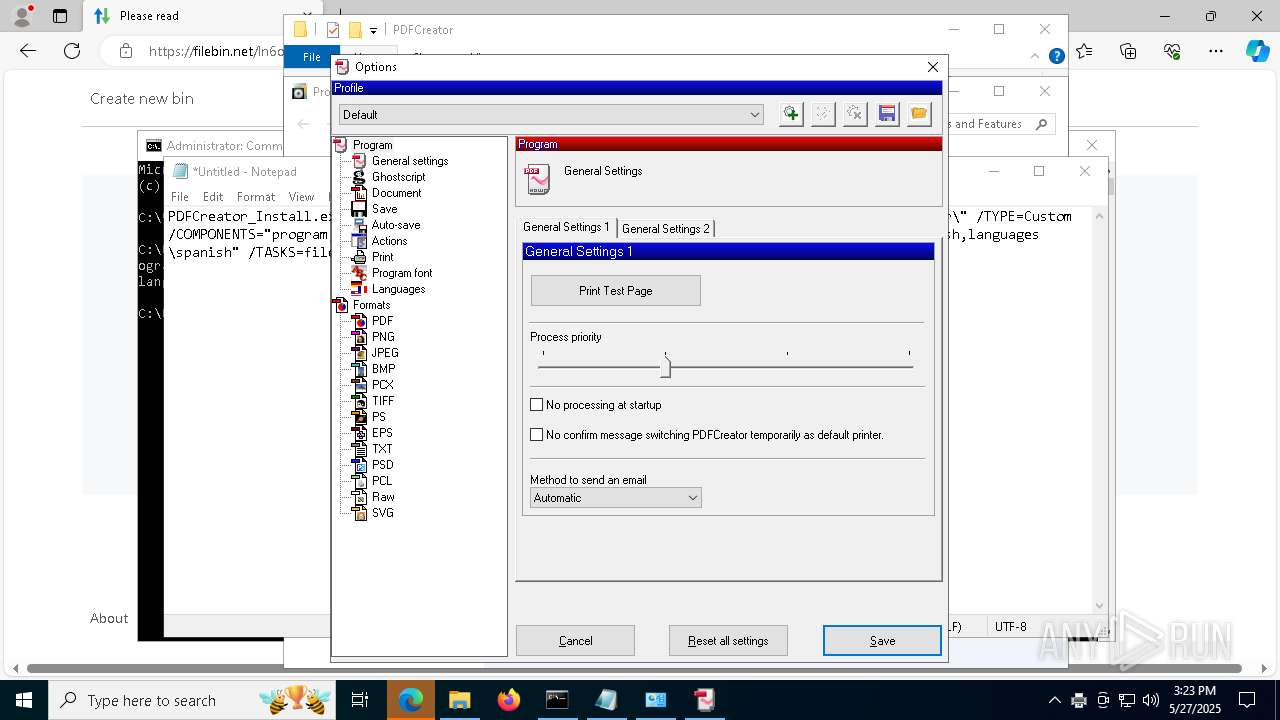This screenshot has height=720, width=1280.
Task: Click the About link on webpage
Action: (x=109, y=618)
